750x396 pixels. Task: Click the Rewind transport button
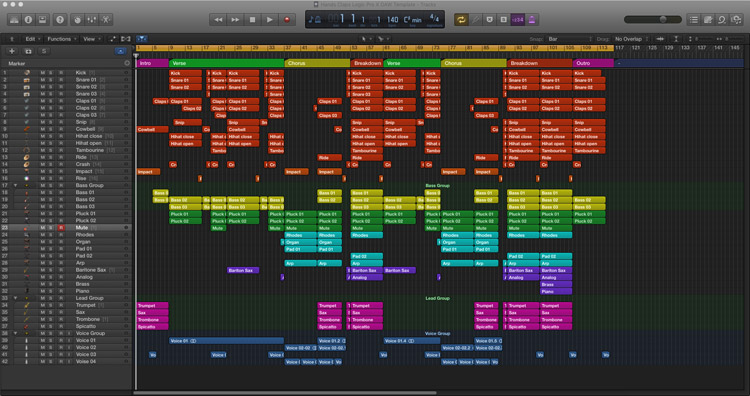pyautogui.click(x=218, y=20)
